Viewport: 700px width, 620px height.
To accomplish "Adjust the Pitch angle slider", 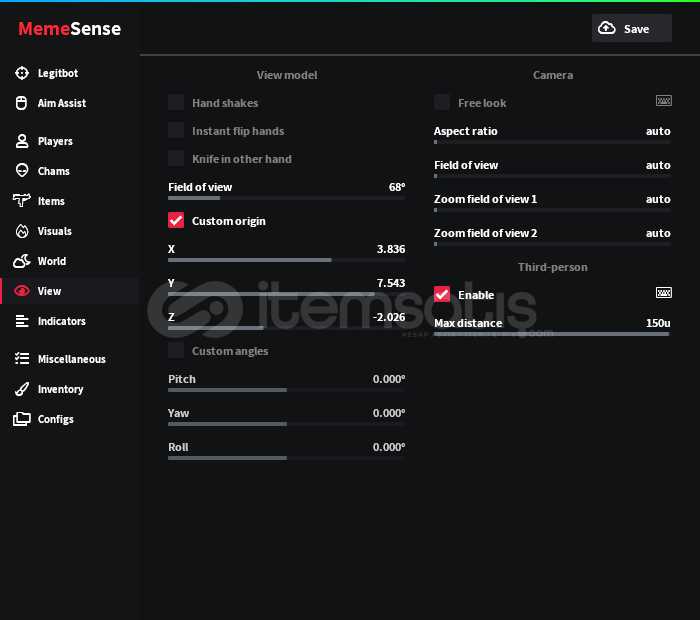I will [287, 390].
